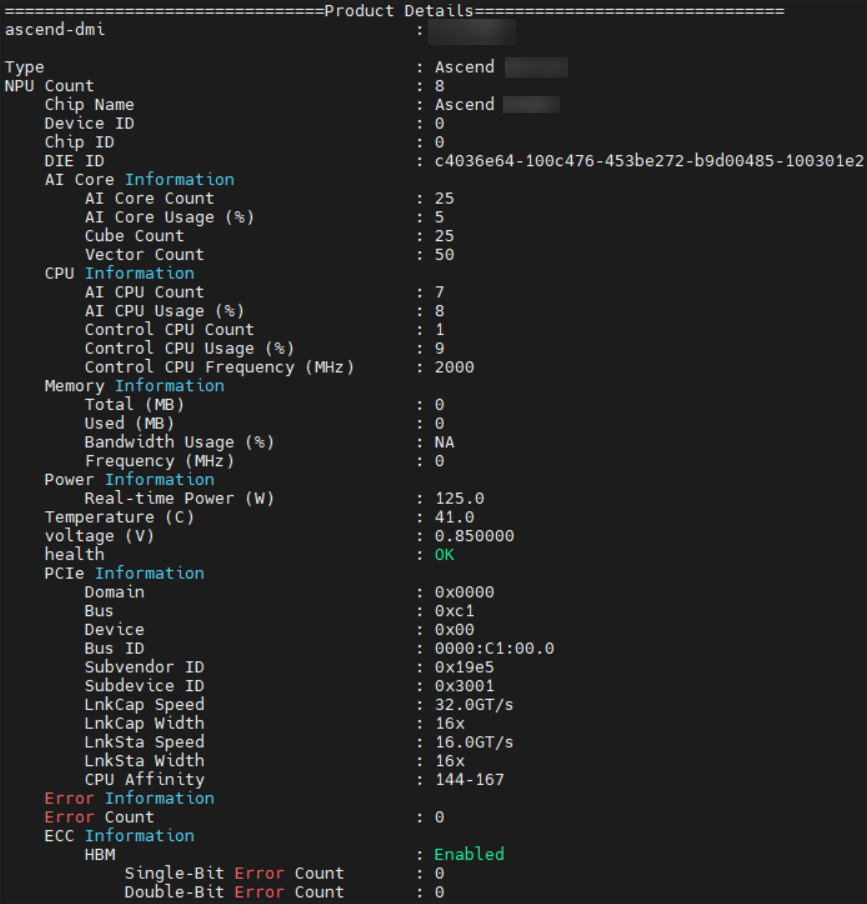Select the "Control CPU Frequency (MHz)" label

pos(220,367)
